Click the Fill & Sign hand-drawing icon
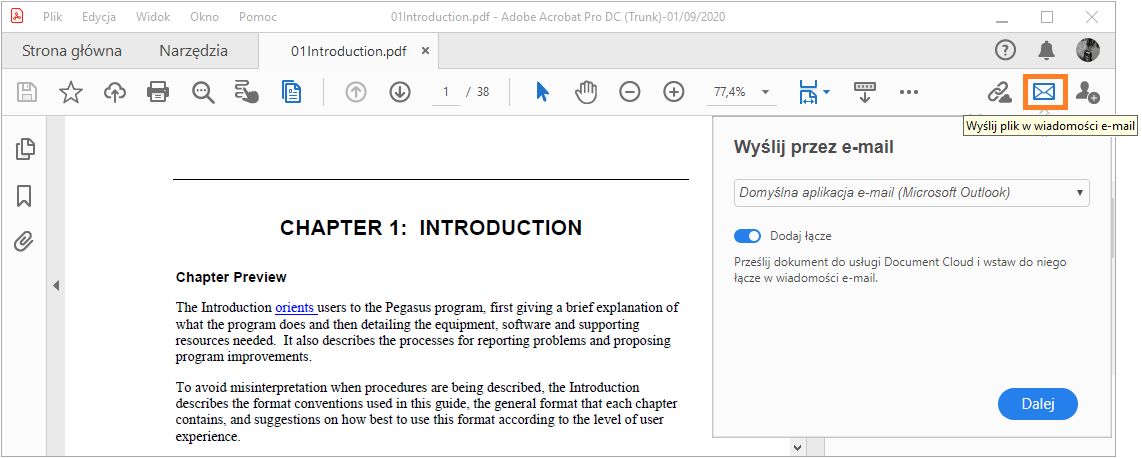 click(x=247, y=92)
